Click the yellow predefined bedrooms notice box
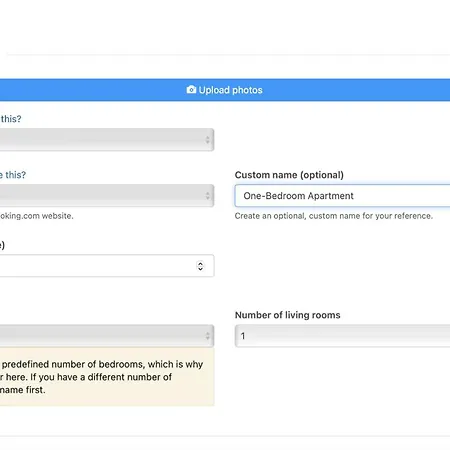This screenshot has height=450, width=450. [x=107, y=377]
